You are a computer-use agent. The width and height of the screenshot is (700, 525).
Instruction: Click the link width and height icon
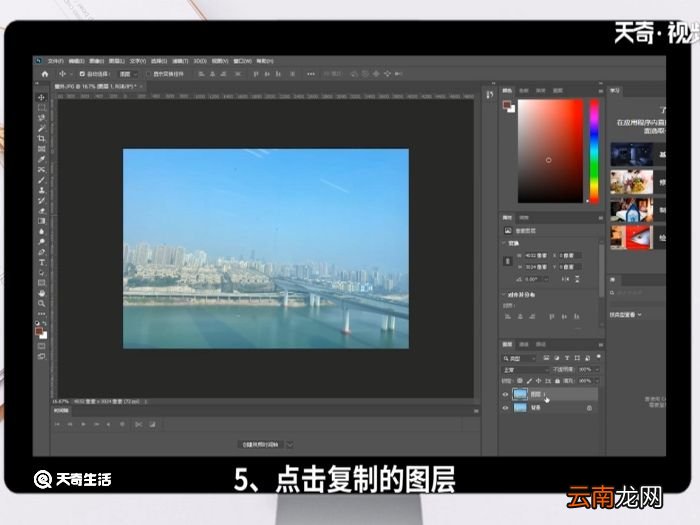point(508,261)
